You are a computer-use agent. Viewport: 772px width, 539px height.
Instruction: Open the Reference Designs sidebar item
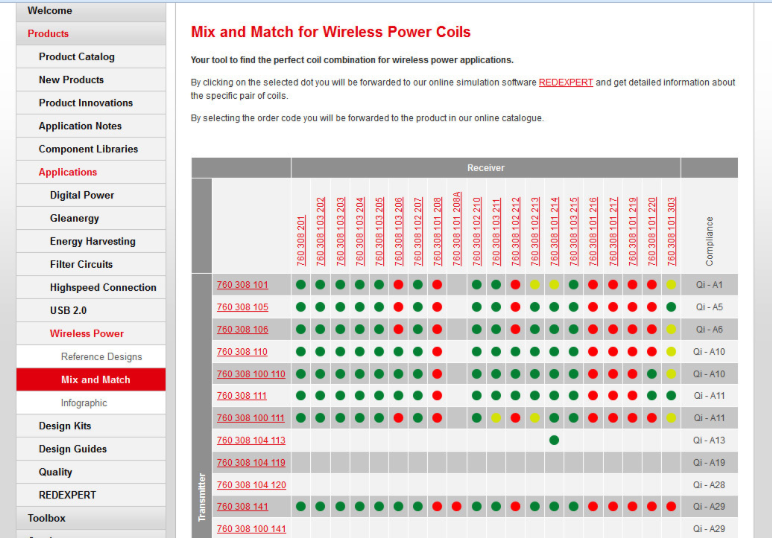(x=101, y=357)
